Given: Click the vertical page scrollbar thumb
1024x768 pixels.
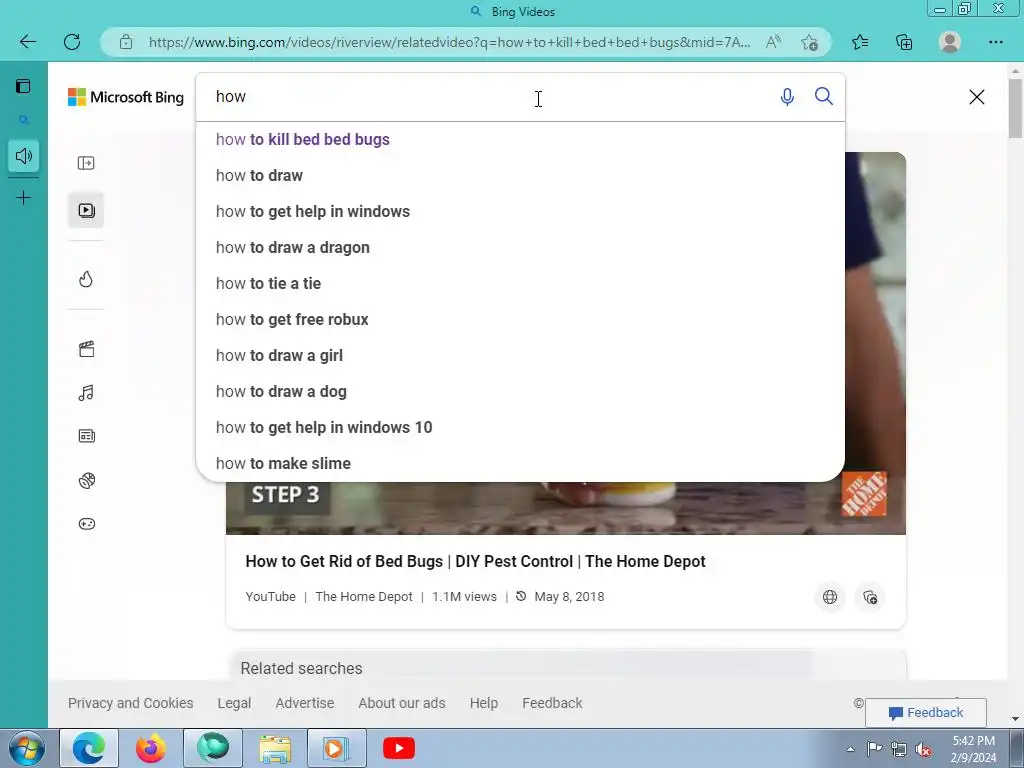Looking at the screenshot, I should click(1016, 108).
